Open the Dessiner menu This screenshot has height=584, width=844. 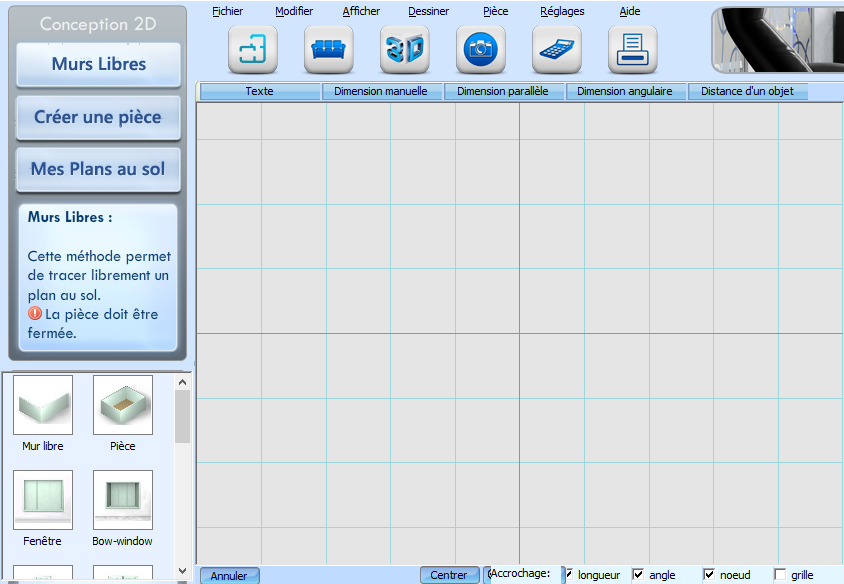[428, 11]
